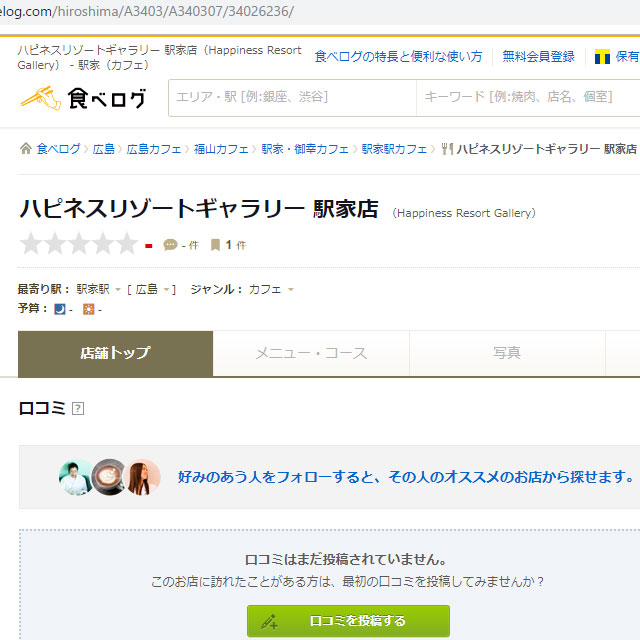
Task: Click the 口コミはまだ投稿されていません text
Action: point(346,560)
